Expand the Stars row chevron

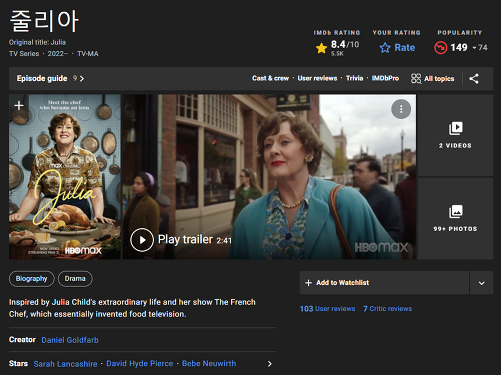point(270,364)
